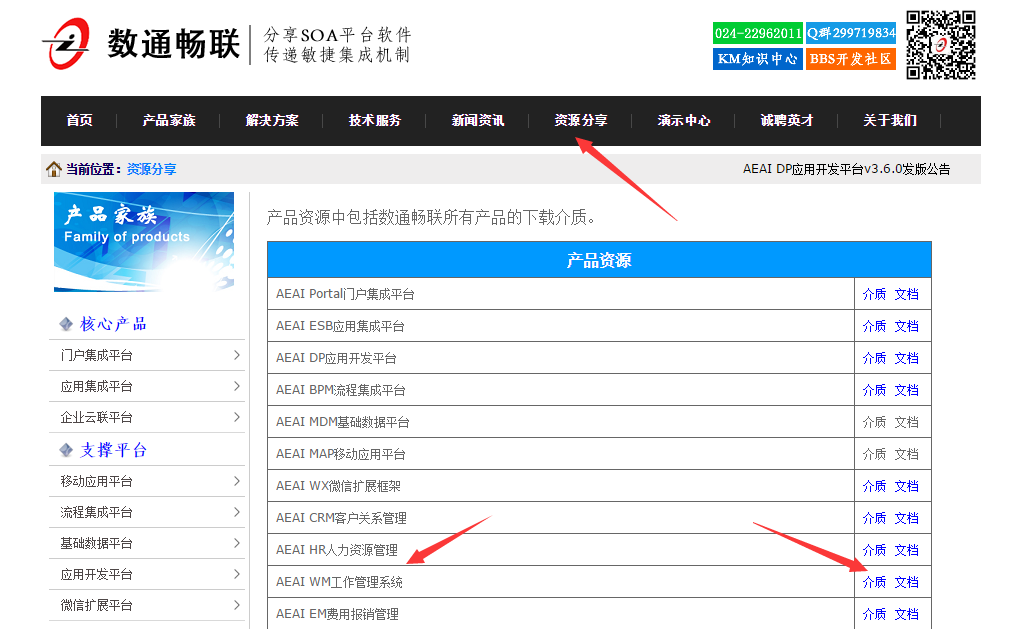Open the AEAI DP v3.6.0 release announcement
Viewport: 1015px width, 629px height.
point(846,169)
